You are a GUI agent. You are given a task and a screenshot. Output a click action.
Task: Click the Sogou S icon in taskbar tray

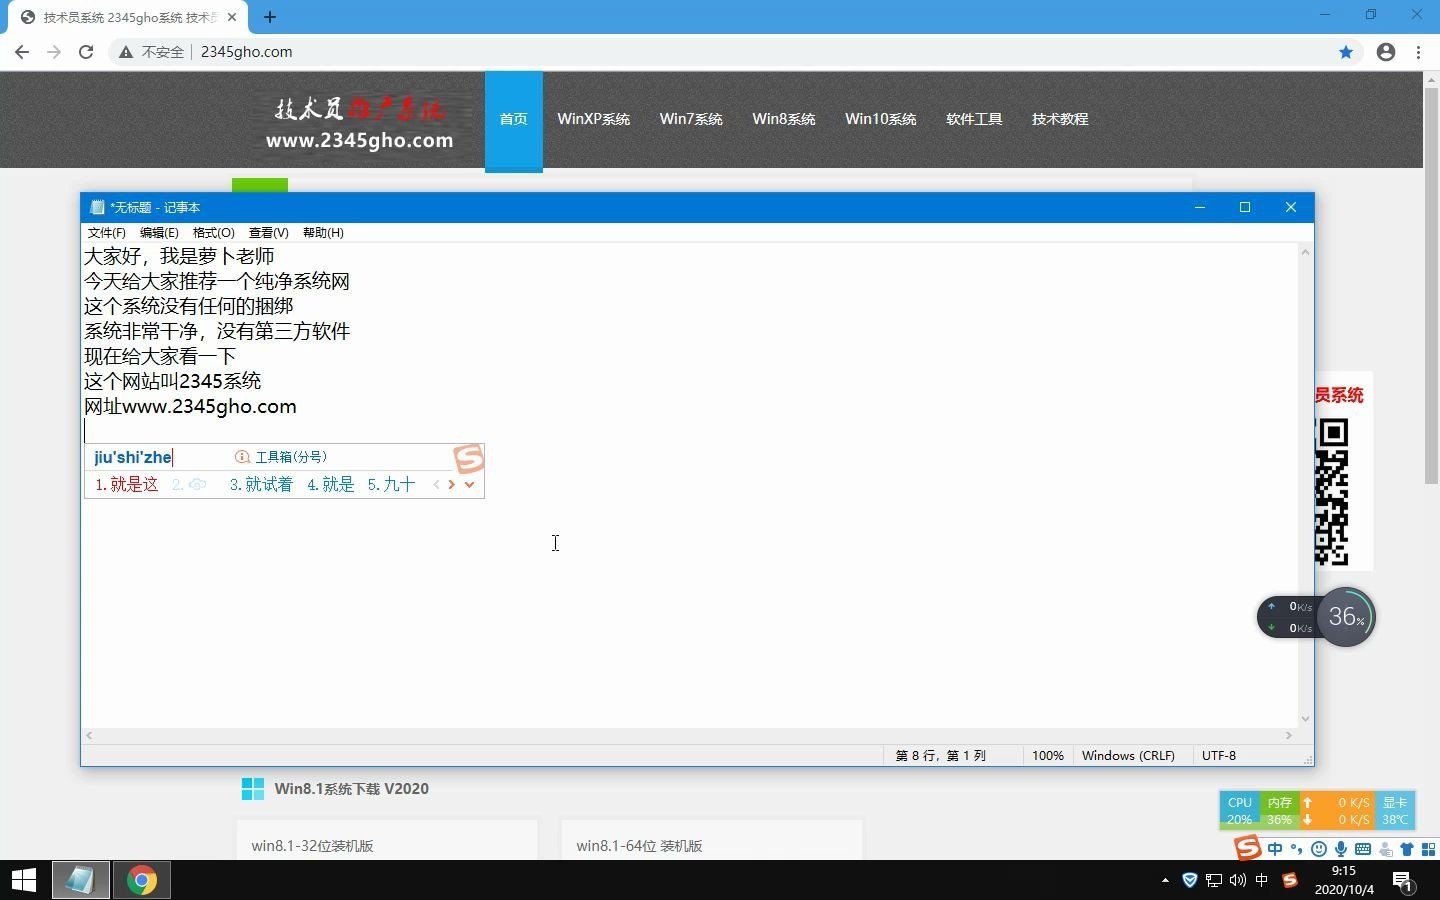pos(1290,880)
